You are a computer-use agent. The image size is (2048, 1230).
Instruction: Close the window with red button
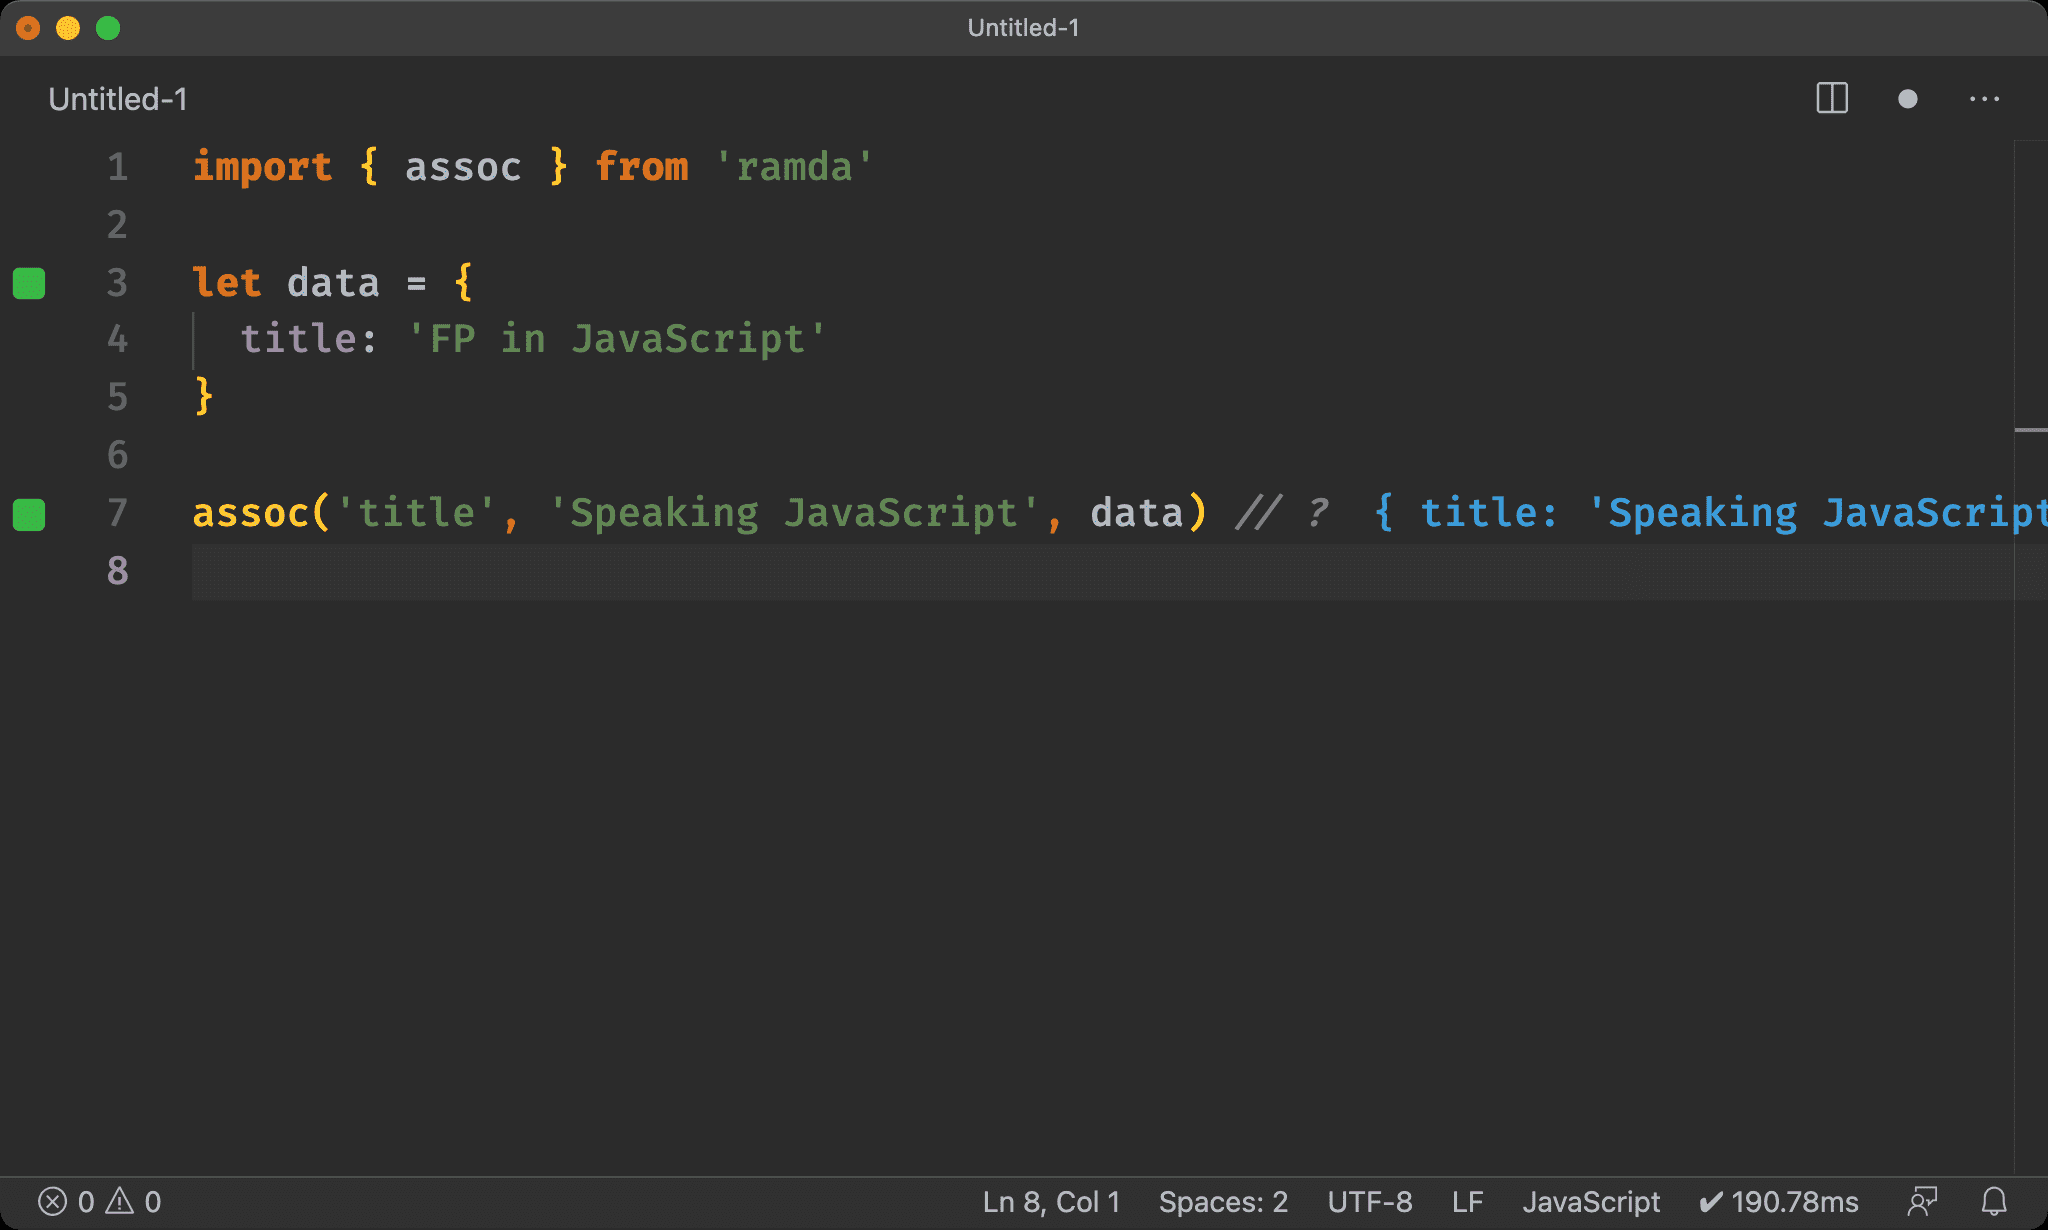28,28
